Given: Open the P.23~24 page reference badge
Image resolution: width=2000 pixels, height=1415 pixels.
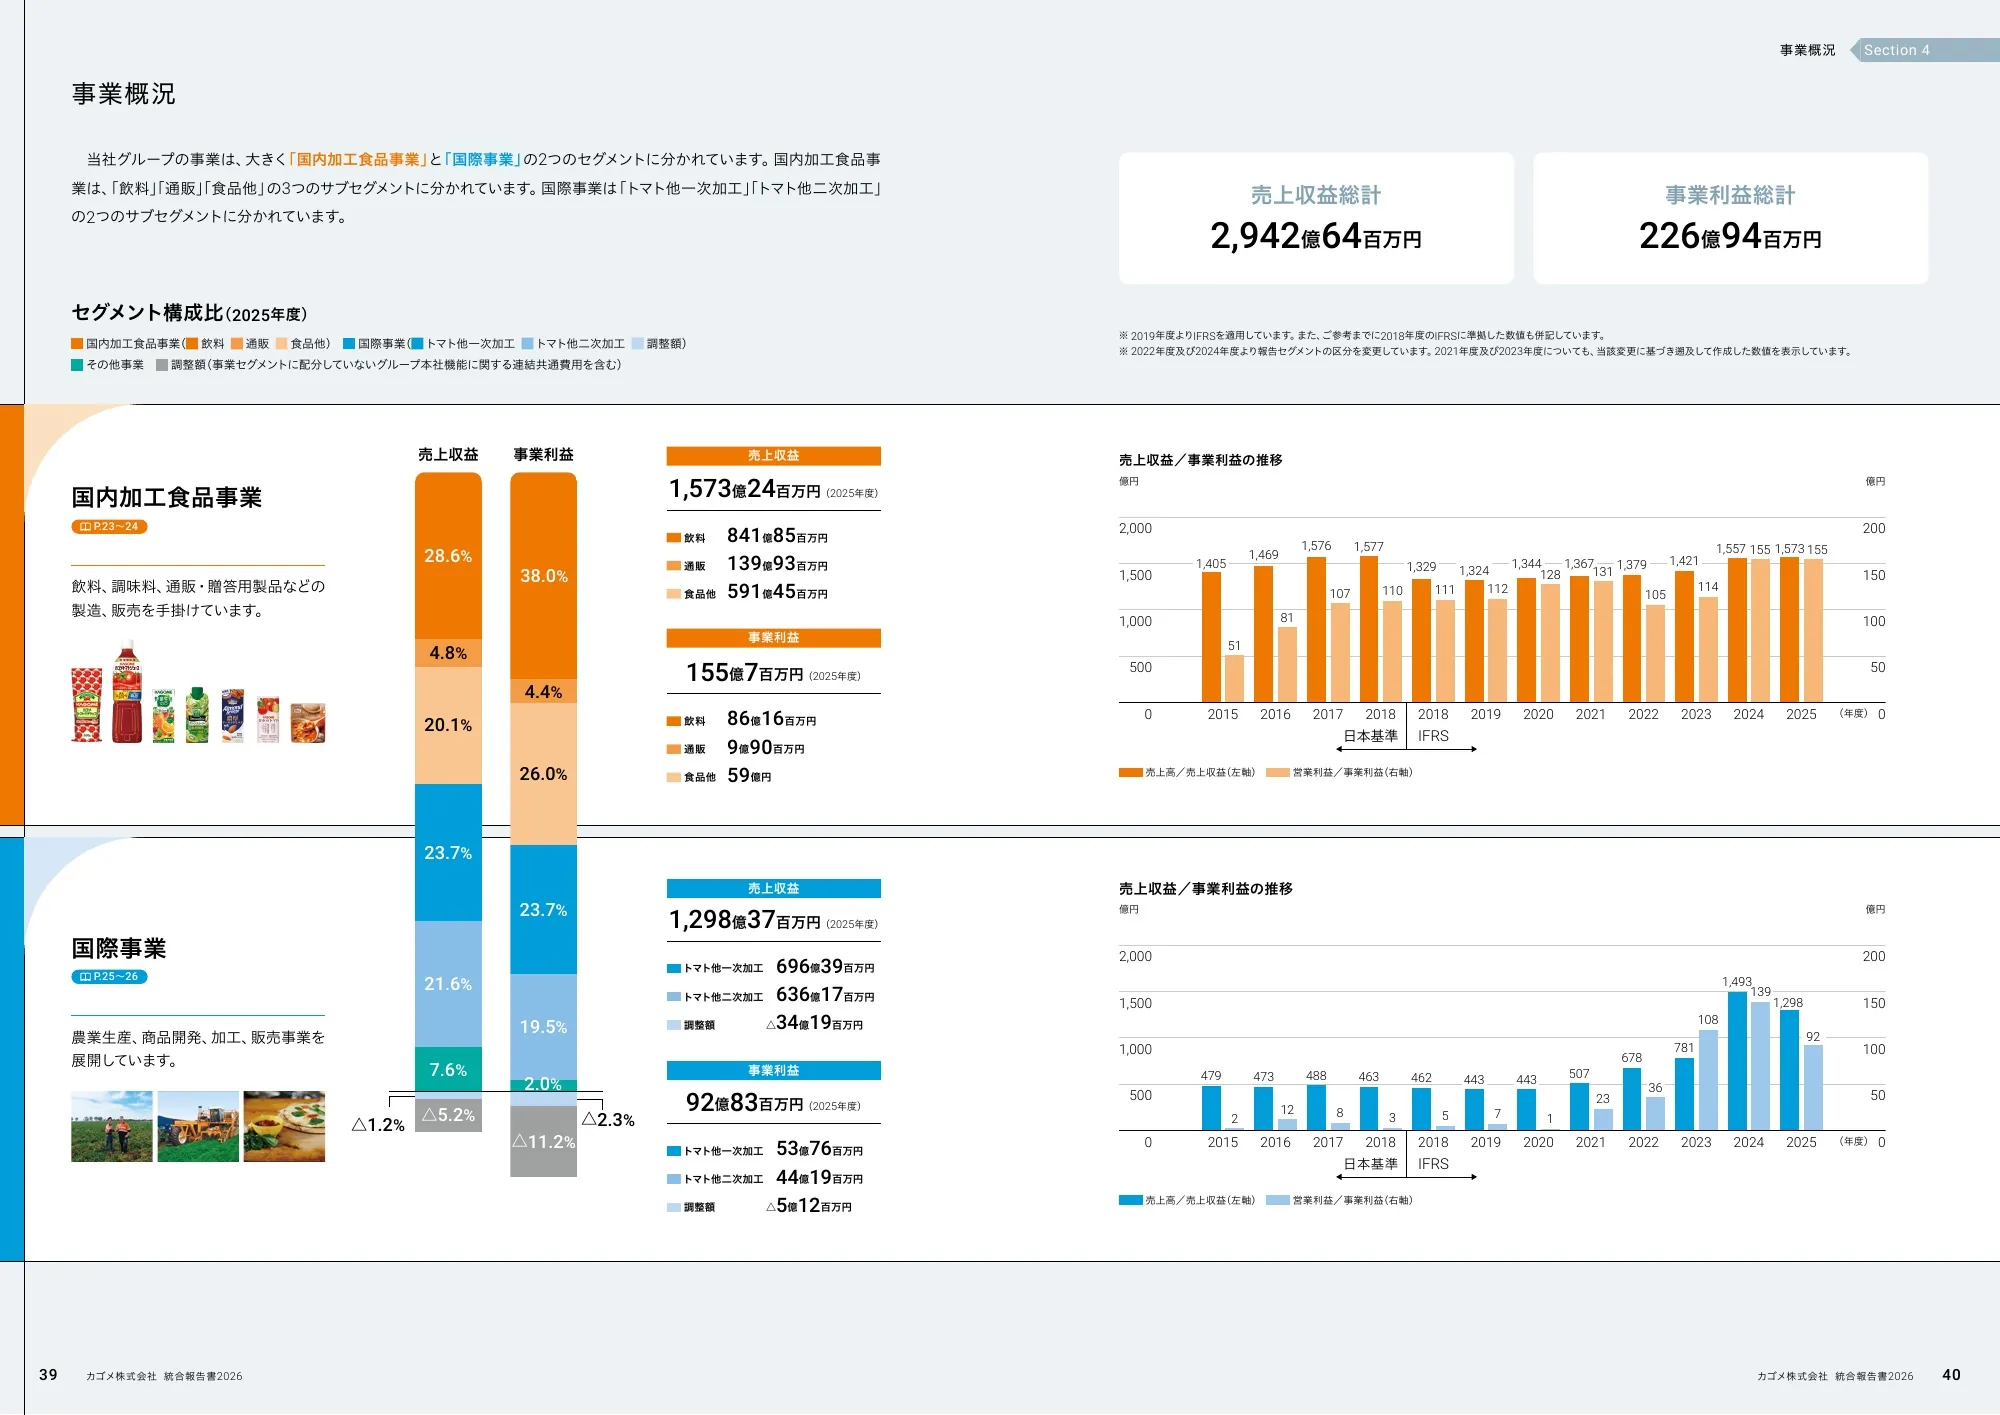Looking at the screenshot, I should tap(109, 526).
